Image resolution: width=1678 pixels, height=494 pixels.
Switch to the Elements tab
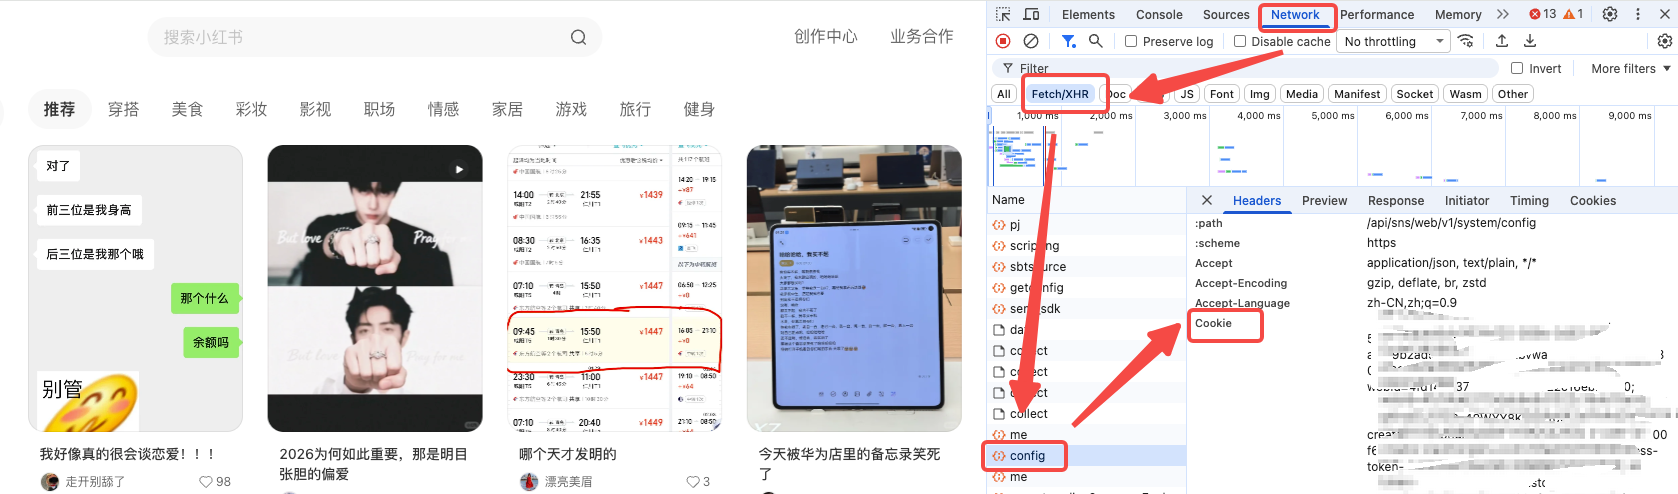1088,14
